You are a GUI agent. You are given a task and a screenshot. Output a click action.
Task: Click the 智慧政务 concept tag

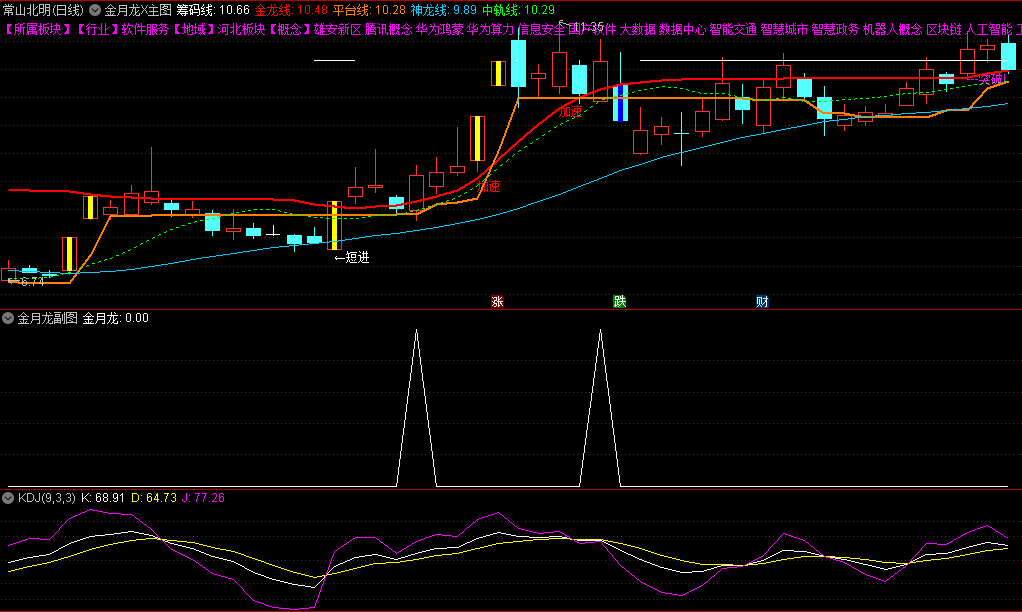click(x=835, y=29)
